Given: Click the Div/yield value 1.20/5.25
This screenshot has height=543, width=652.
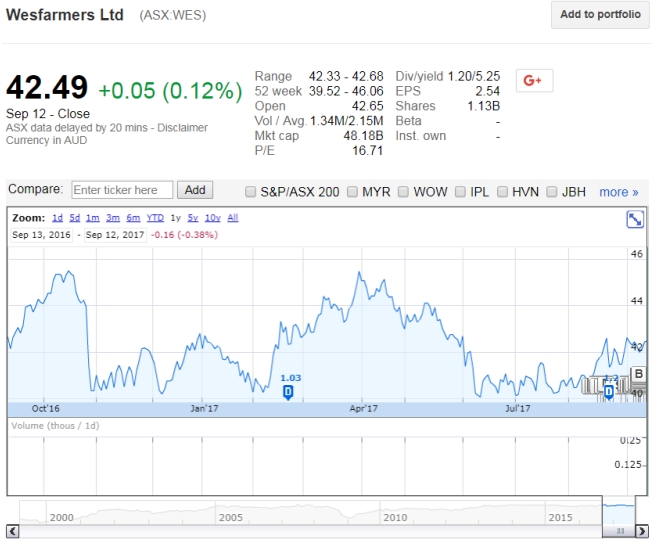Looking at the screenshot, I should [x=474, y=76].
